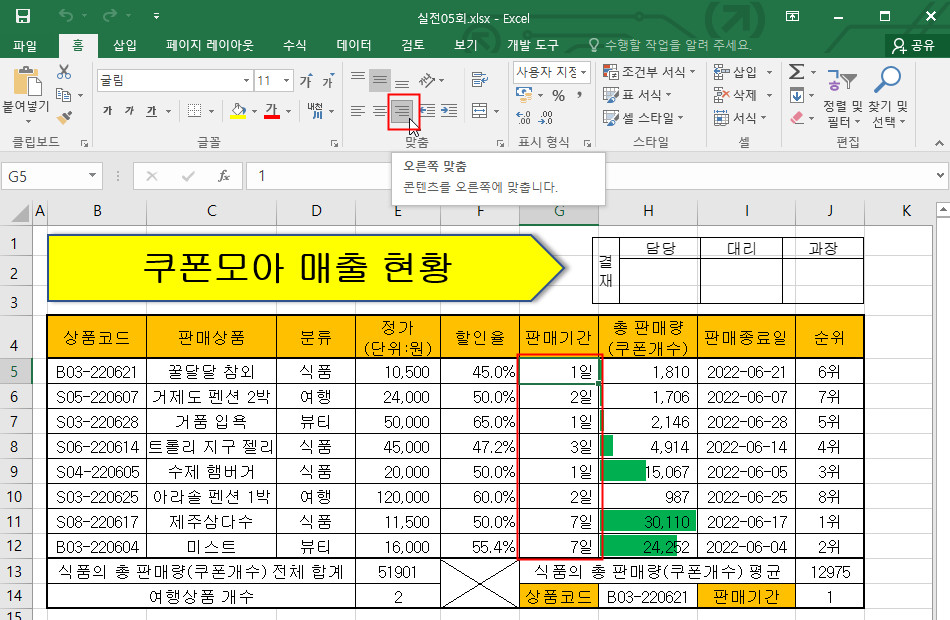Apply the yellow fill color swatch
The image size is (950, 620).
[x=238, y=111]
